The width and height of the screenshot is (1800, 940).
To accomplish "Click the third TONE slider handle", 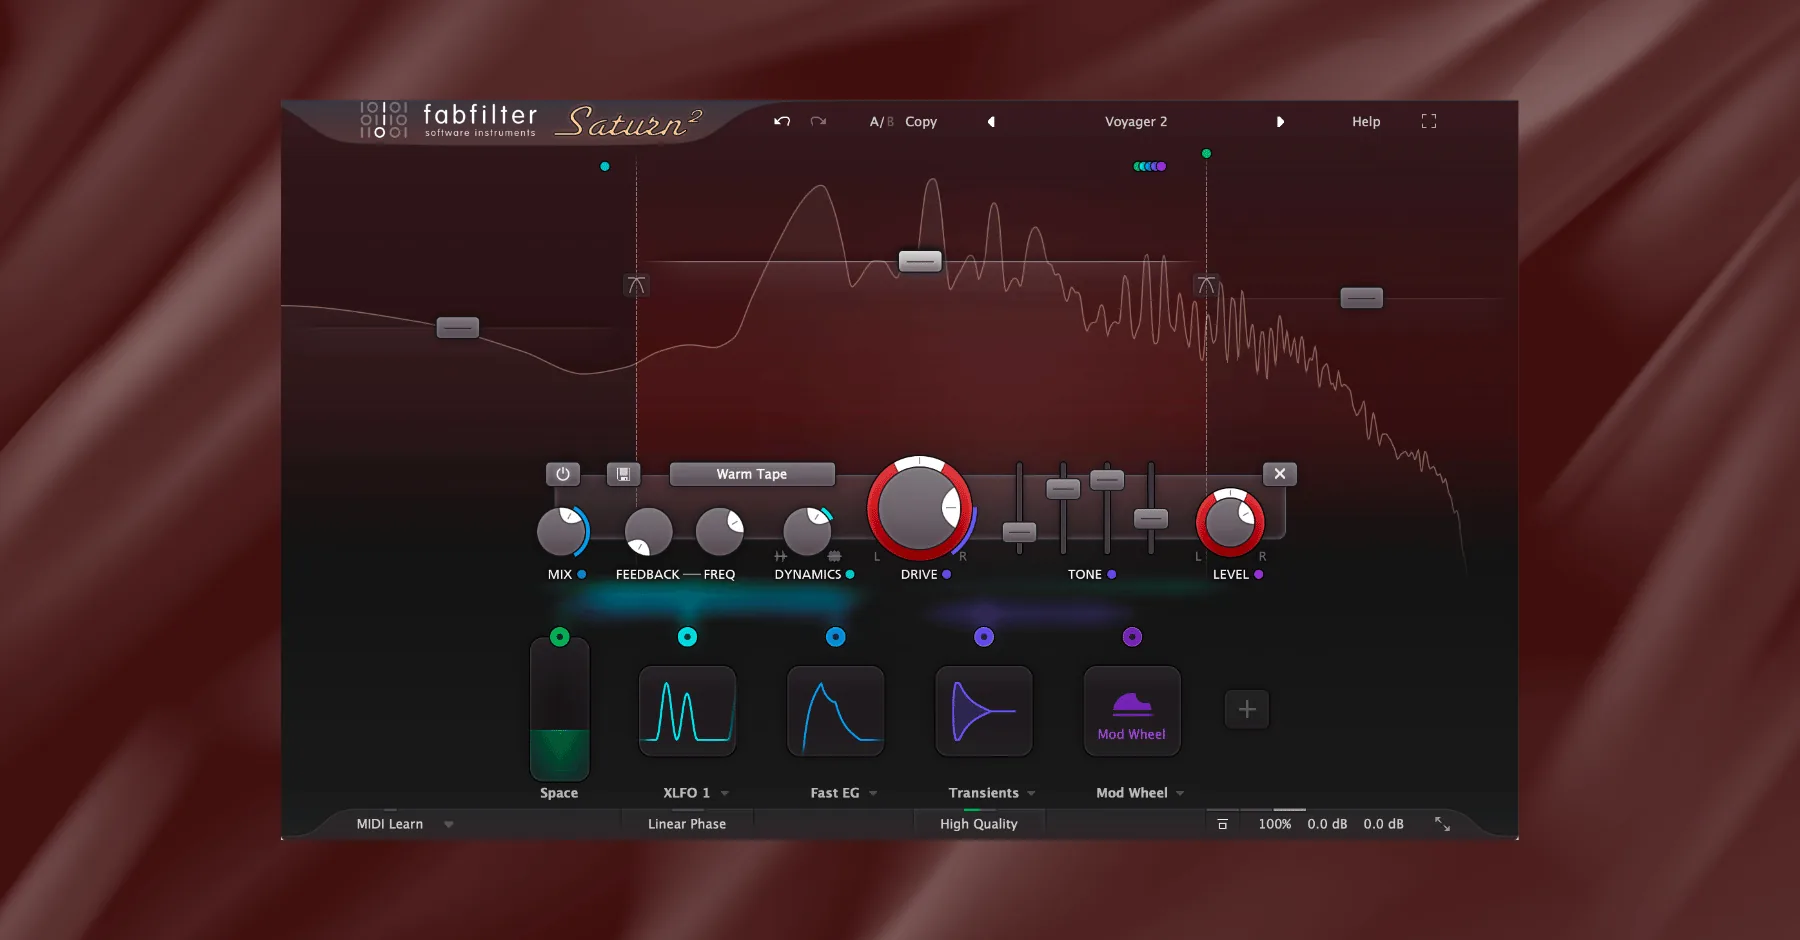I will pos(1107,479).
